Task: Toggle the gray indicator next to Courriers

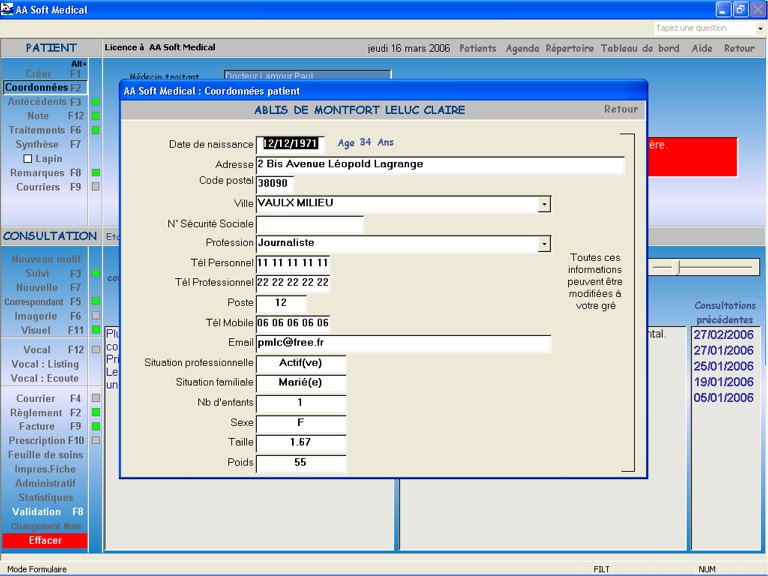Action: coord(96,187)
